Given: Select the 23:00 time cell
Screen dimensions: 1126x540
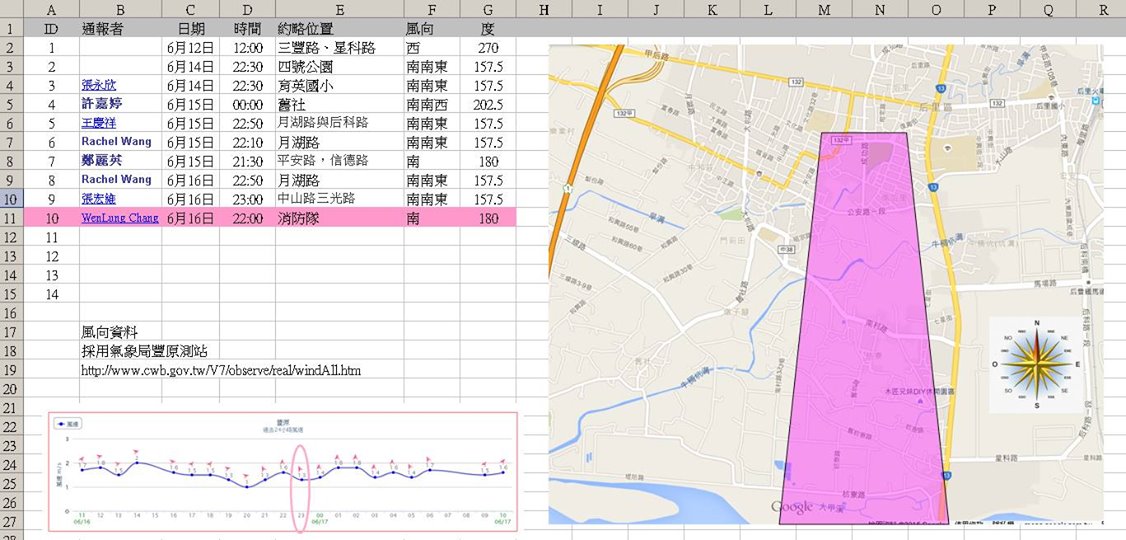Looking at the screenshot, I should 247,199.
